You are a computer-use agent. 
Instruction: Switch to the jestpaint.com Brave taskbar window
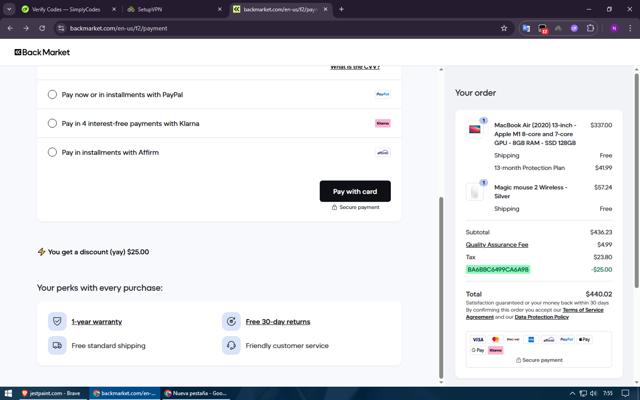tap(52, 393)
